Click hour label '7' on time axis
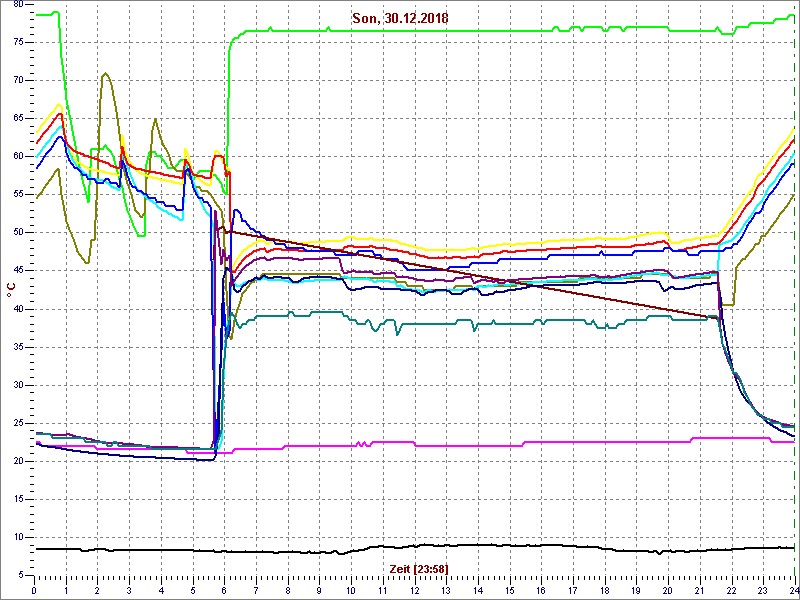This screenshot has width=800, height=600. [256, 590]
